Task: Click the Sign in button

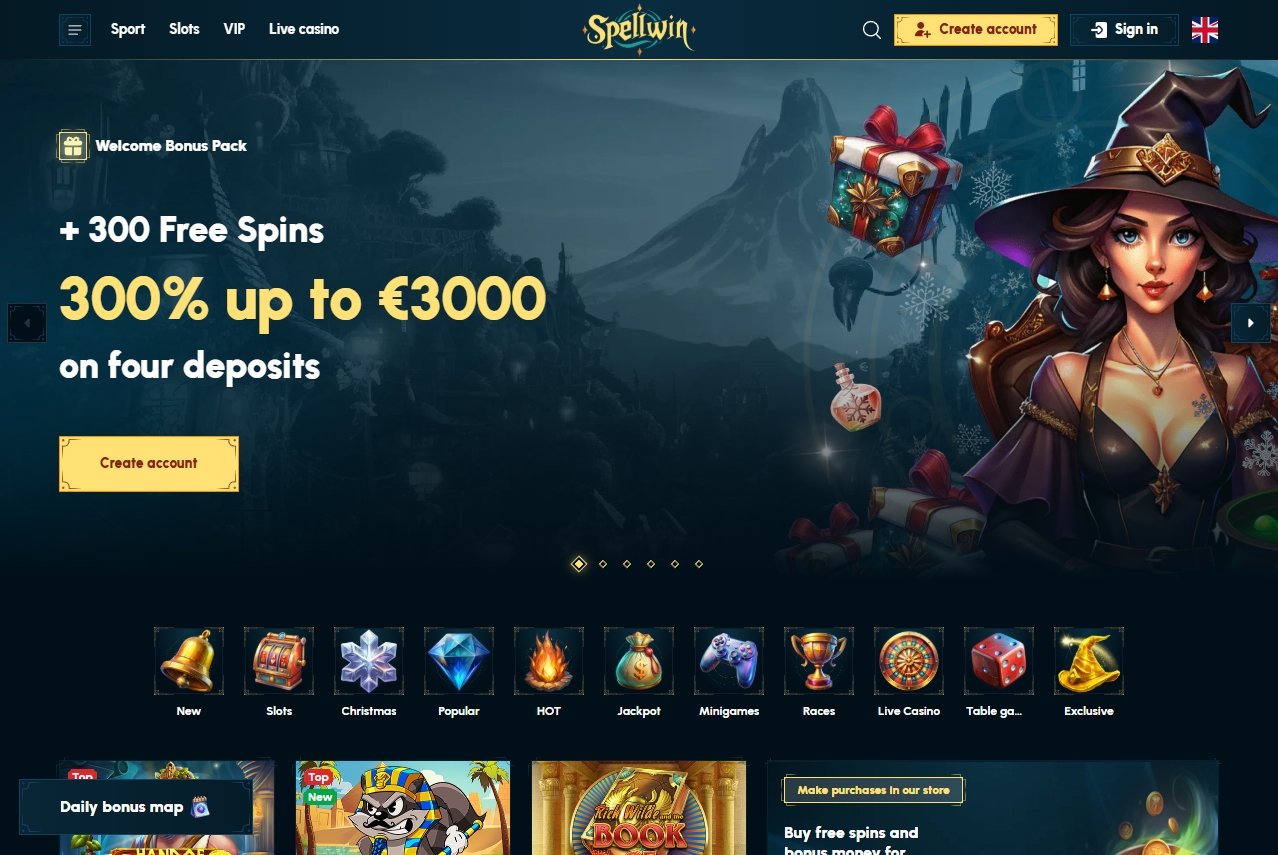Action: tap(1124, 30)
